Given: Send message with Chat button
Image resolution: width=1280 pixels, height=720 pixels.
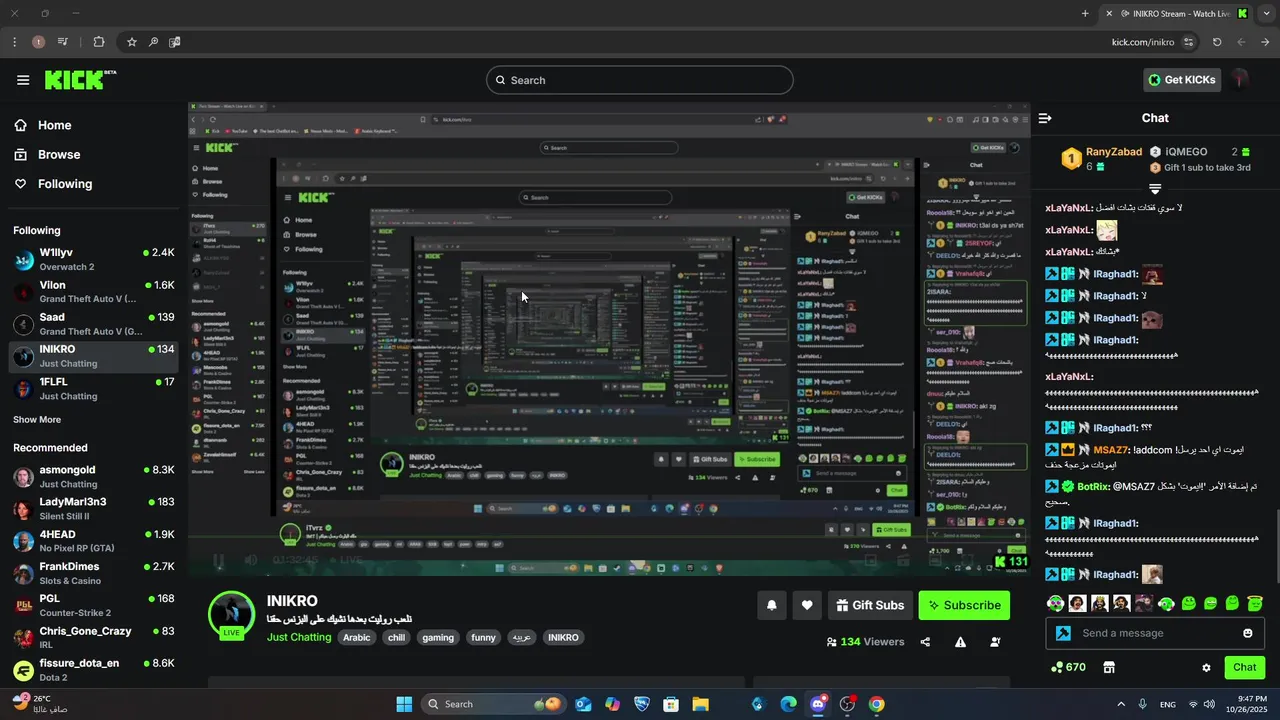Looking at the screenshot, I should (x=1244, y=667).
